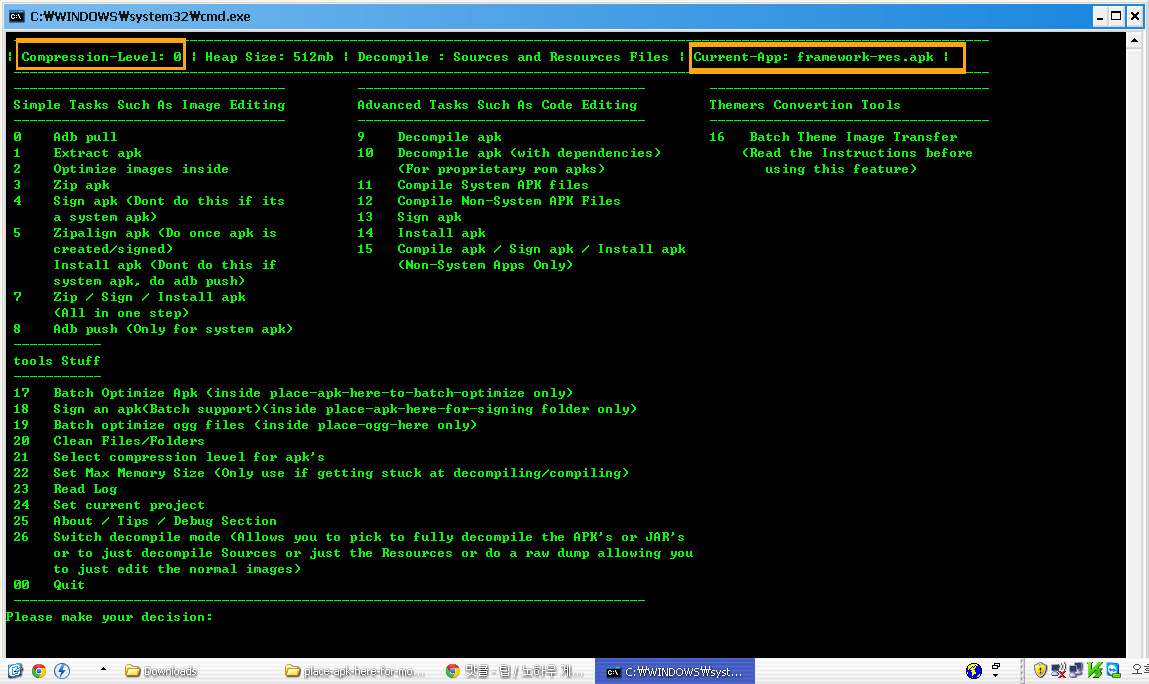Click the blue lightning Quick Launch icon
Screen dimensions: 1149x684
[62, 671]
